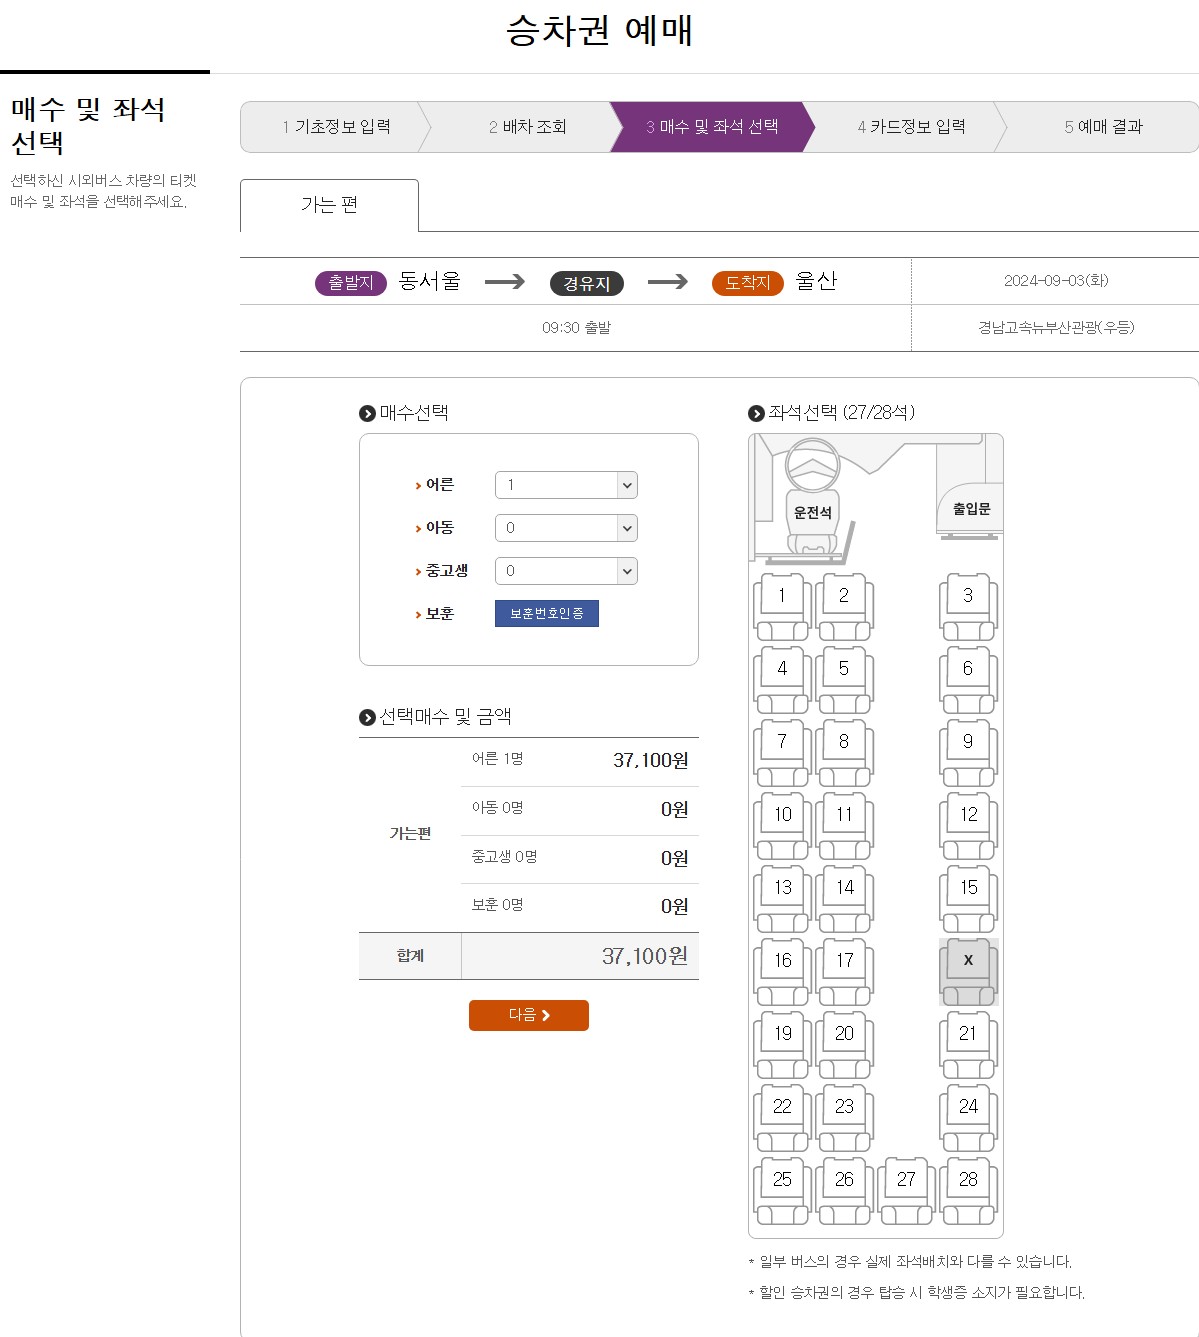This screenshot has width=1199, height=1337.
Task: Click the 출발지 departure badge 동서울
Action: tap(349, 282)
